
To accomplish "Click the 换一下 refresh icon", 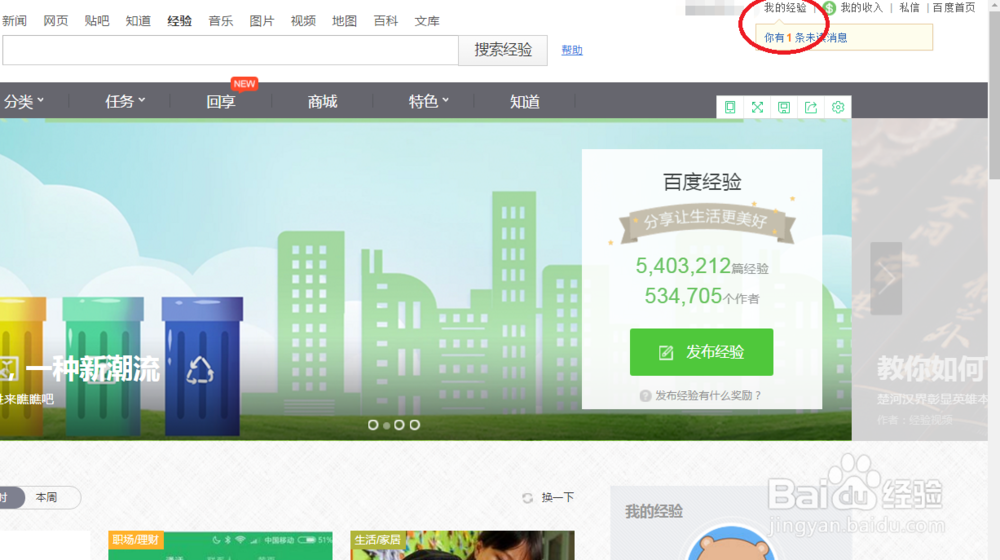I will pyautogui.click(x=527, y=497).
